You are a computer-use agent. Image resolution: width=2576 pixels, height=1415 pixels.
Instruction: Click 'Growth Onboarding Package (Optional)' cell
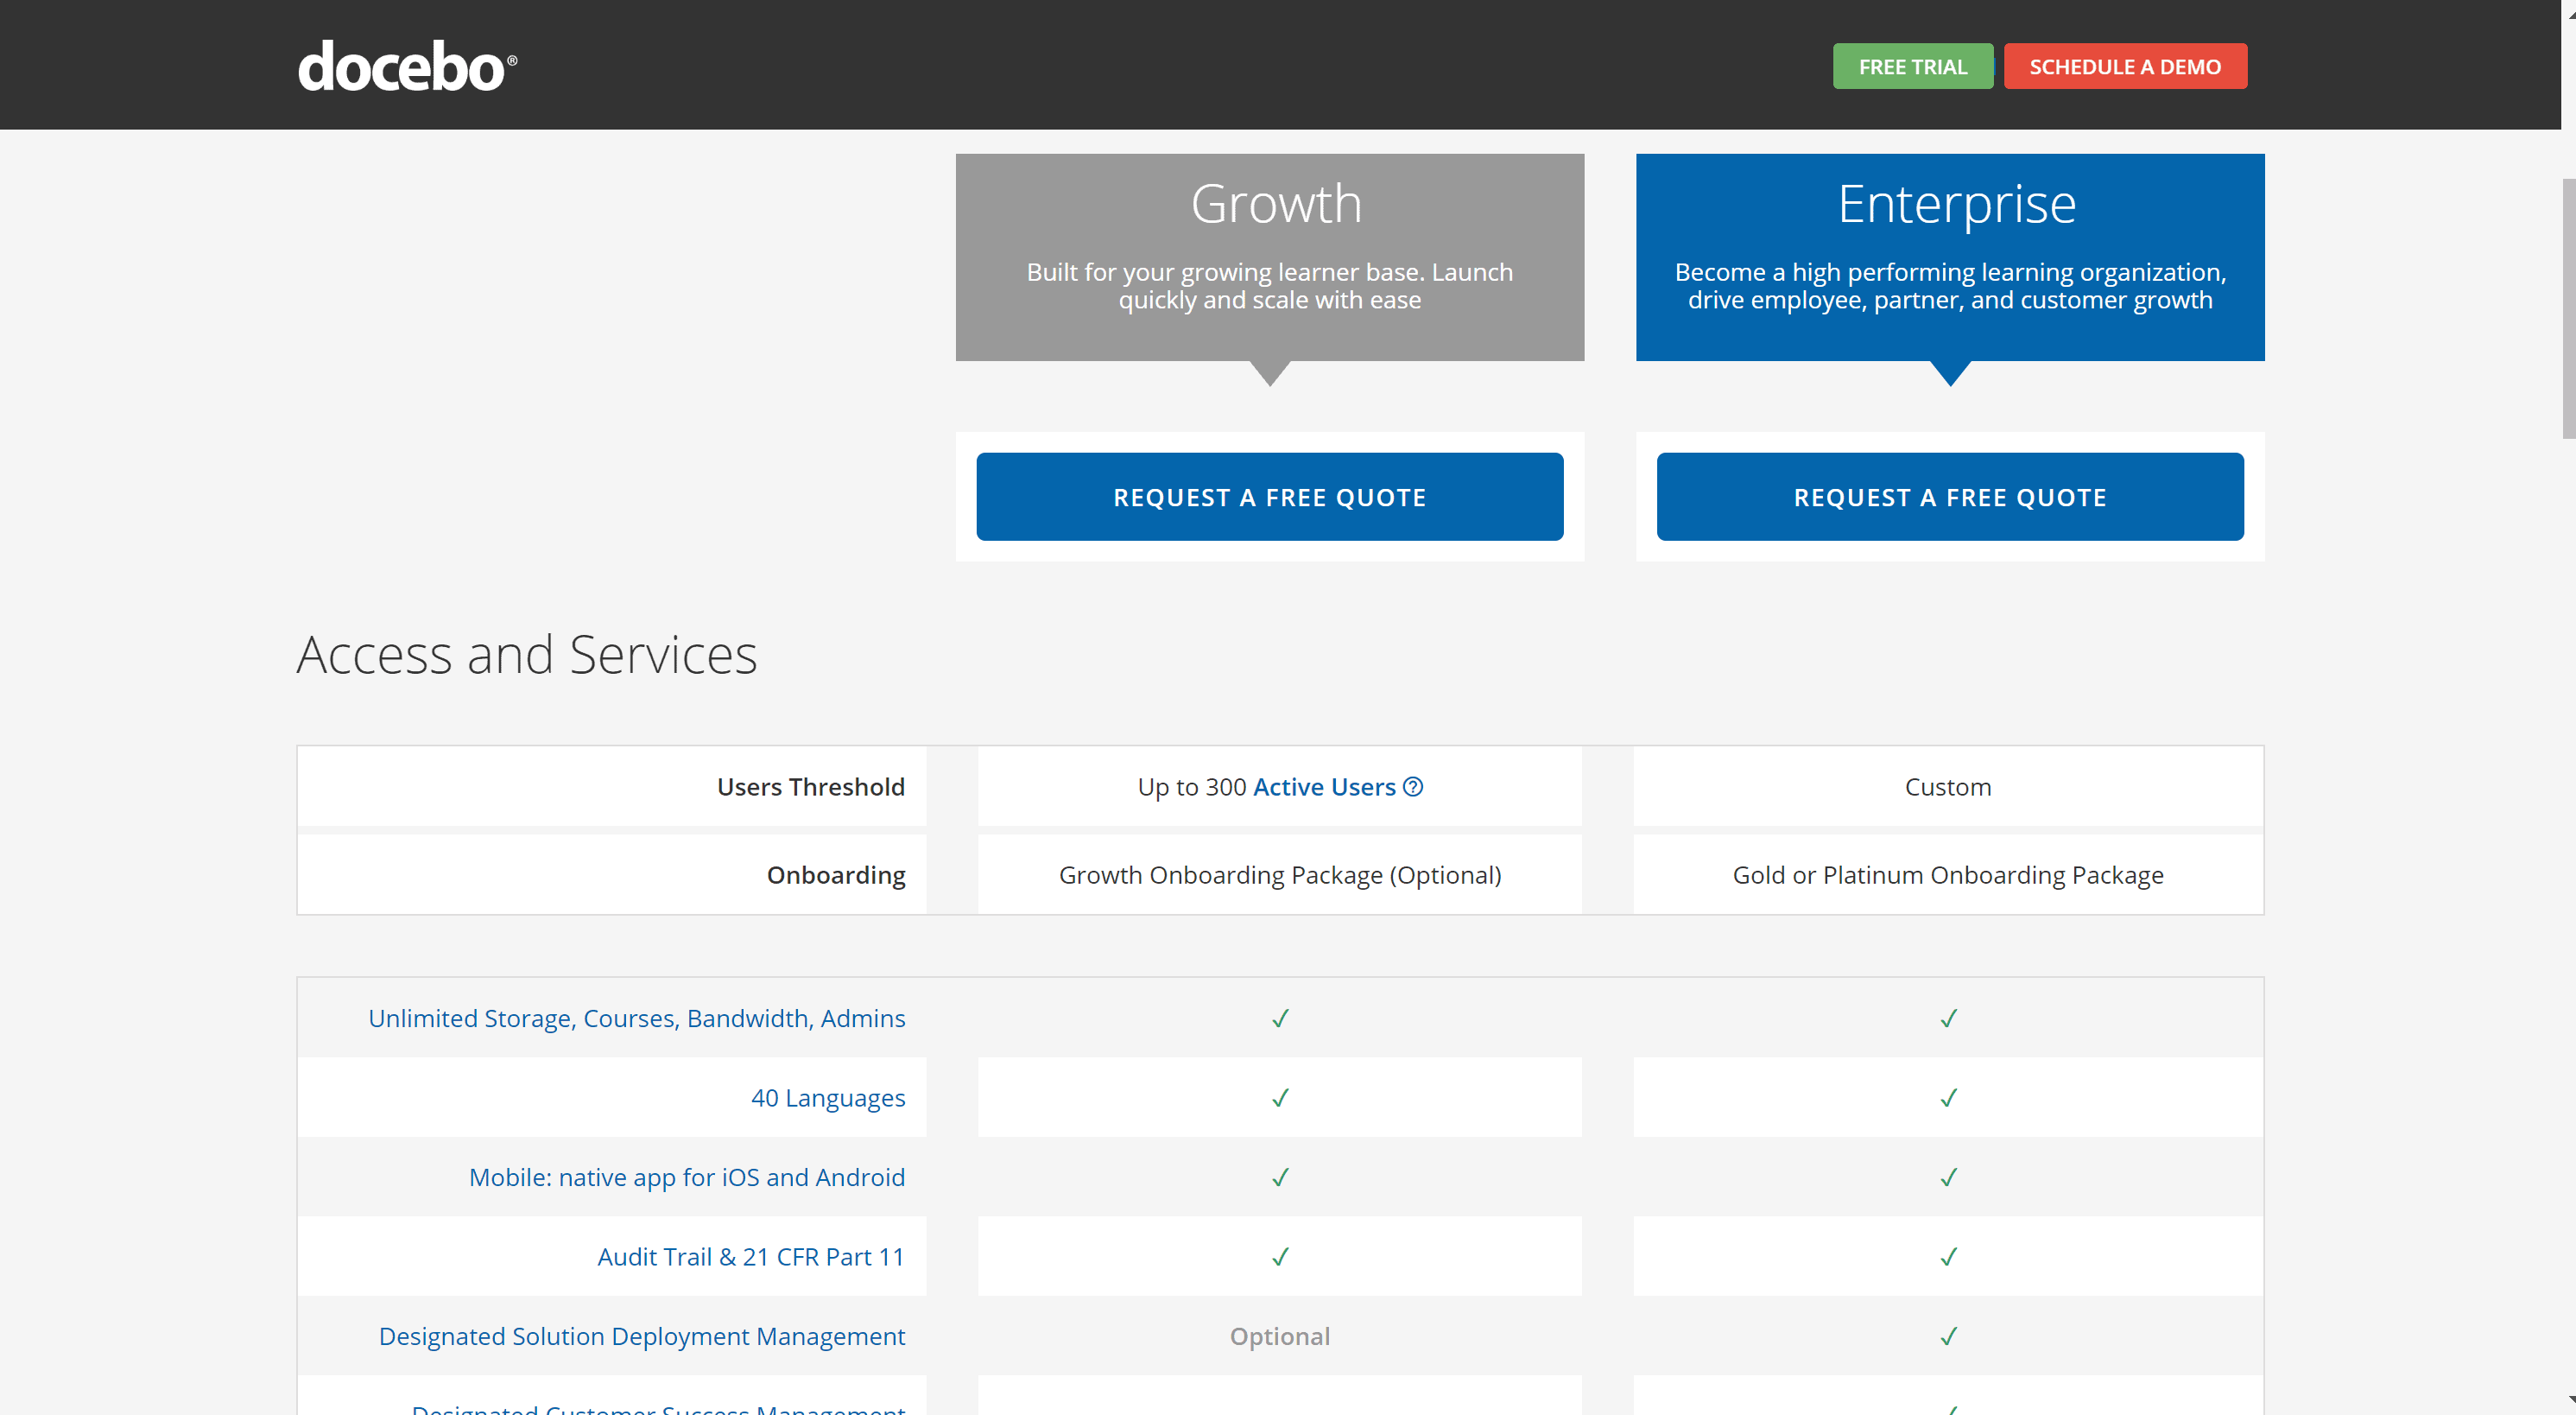pyautogui.click(x=1280, y=875)
